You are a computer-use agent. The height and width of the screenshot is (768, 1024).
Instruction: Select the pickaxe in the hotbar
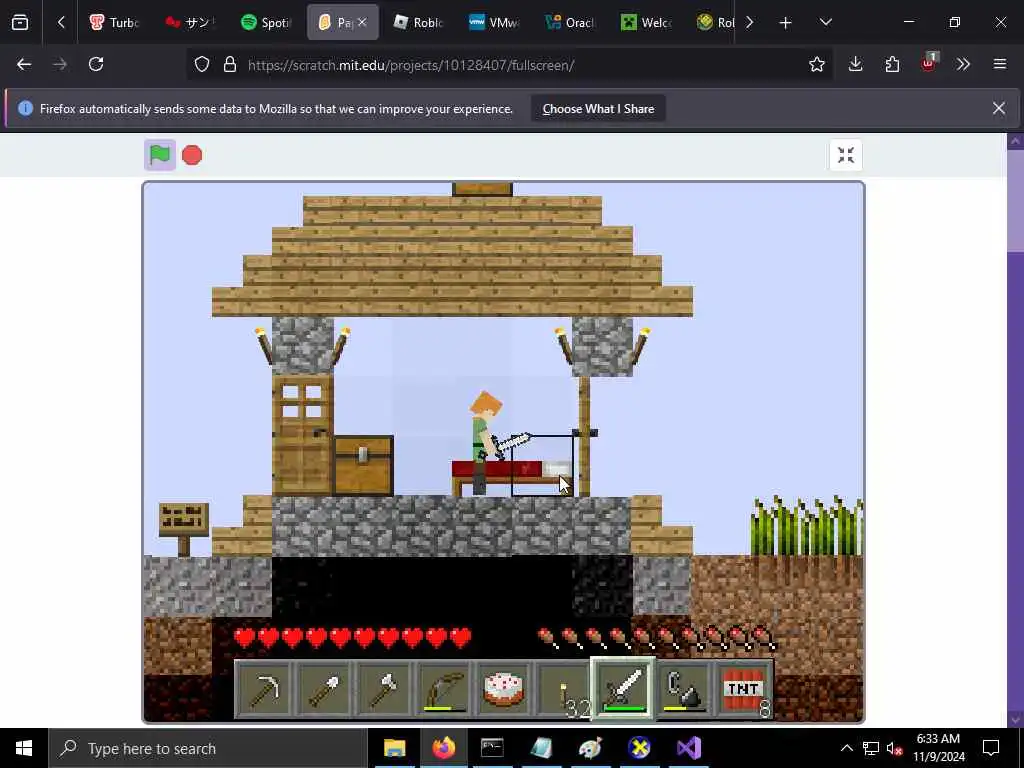tap(264, 689)
